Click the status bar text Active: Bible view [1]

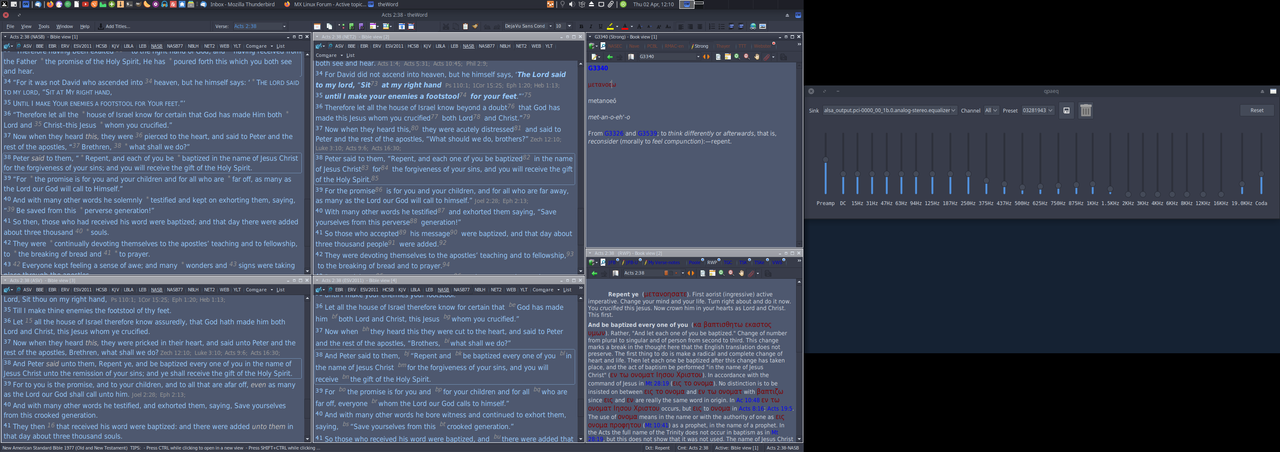(x=737, y=447)
